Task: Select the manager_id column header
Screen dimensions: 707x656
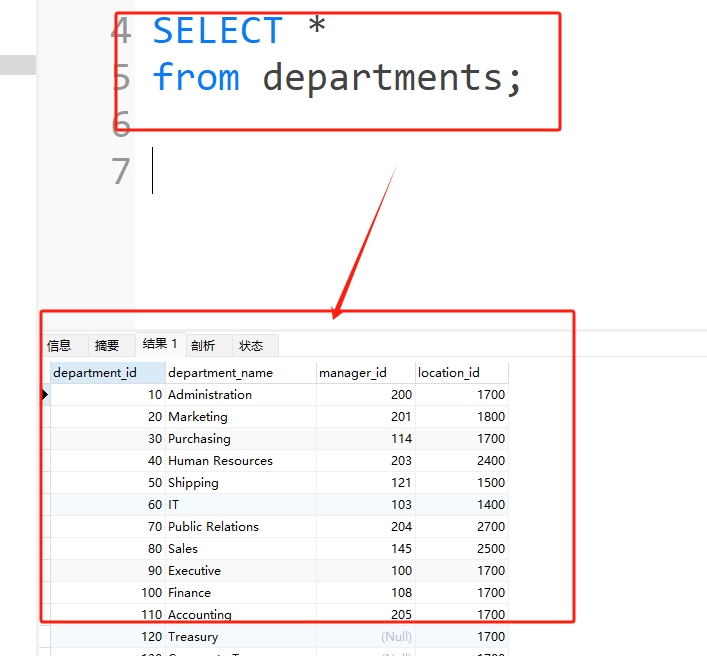Action: [x=352, y=373]
